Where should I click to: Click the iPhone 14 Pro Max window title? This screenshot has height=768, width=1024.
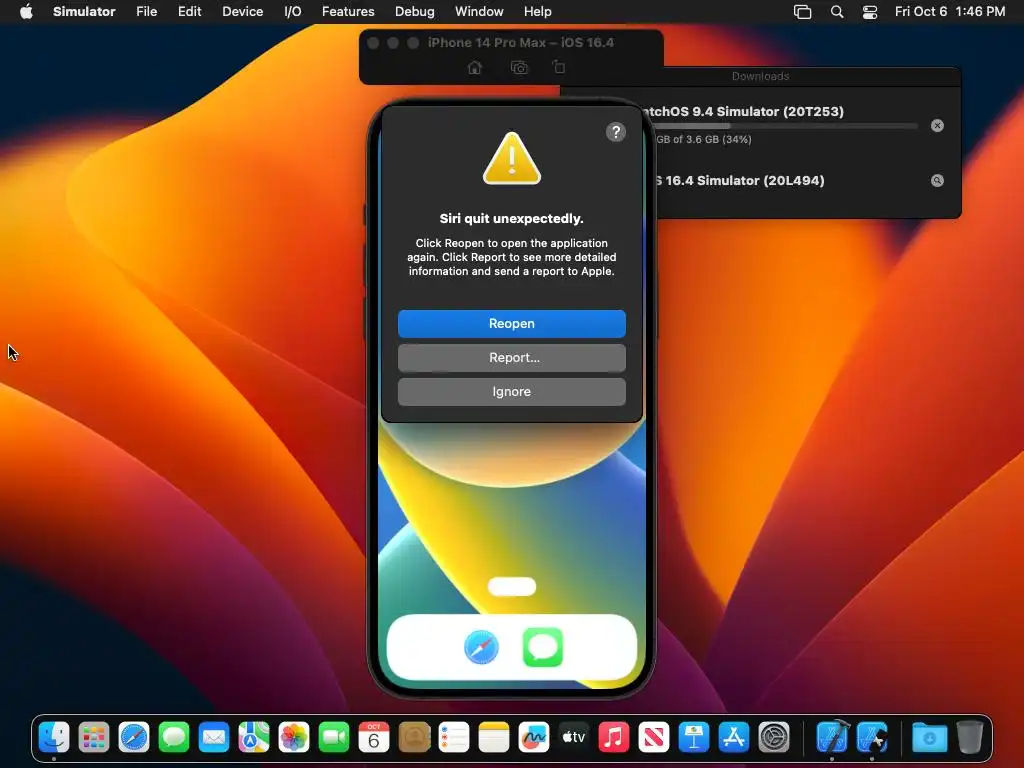520,42
